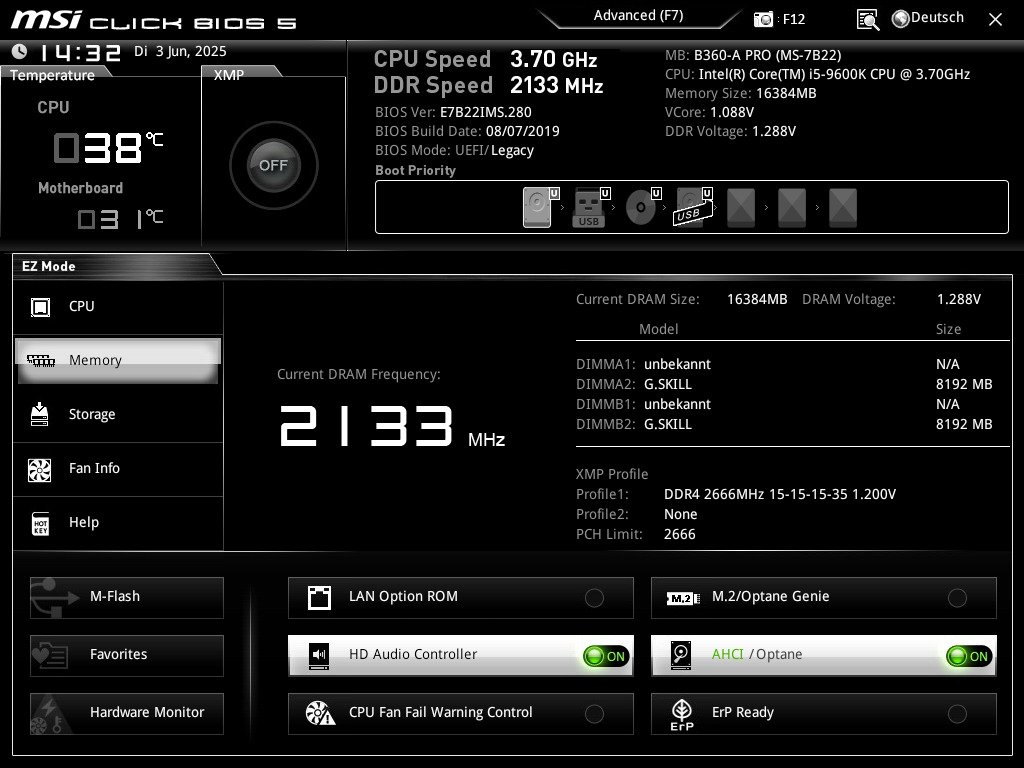Click the DIMMA2 G.SKILL memory row

[784, 384]
